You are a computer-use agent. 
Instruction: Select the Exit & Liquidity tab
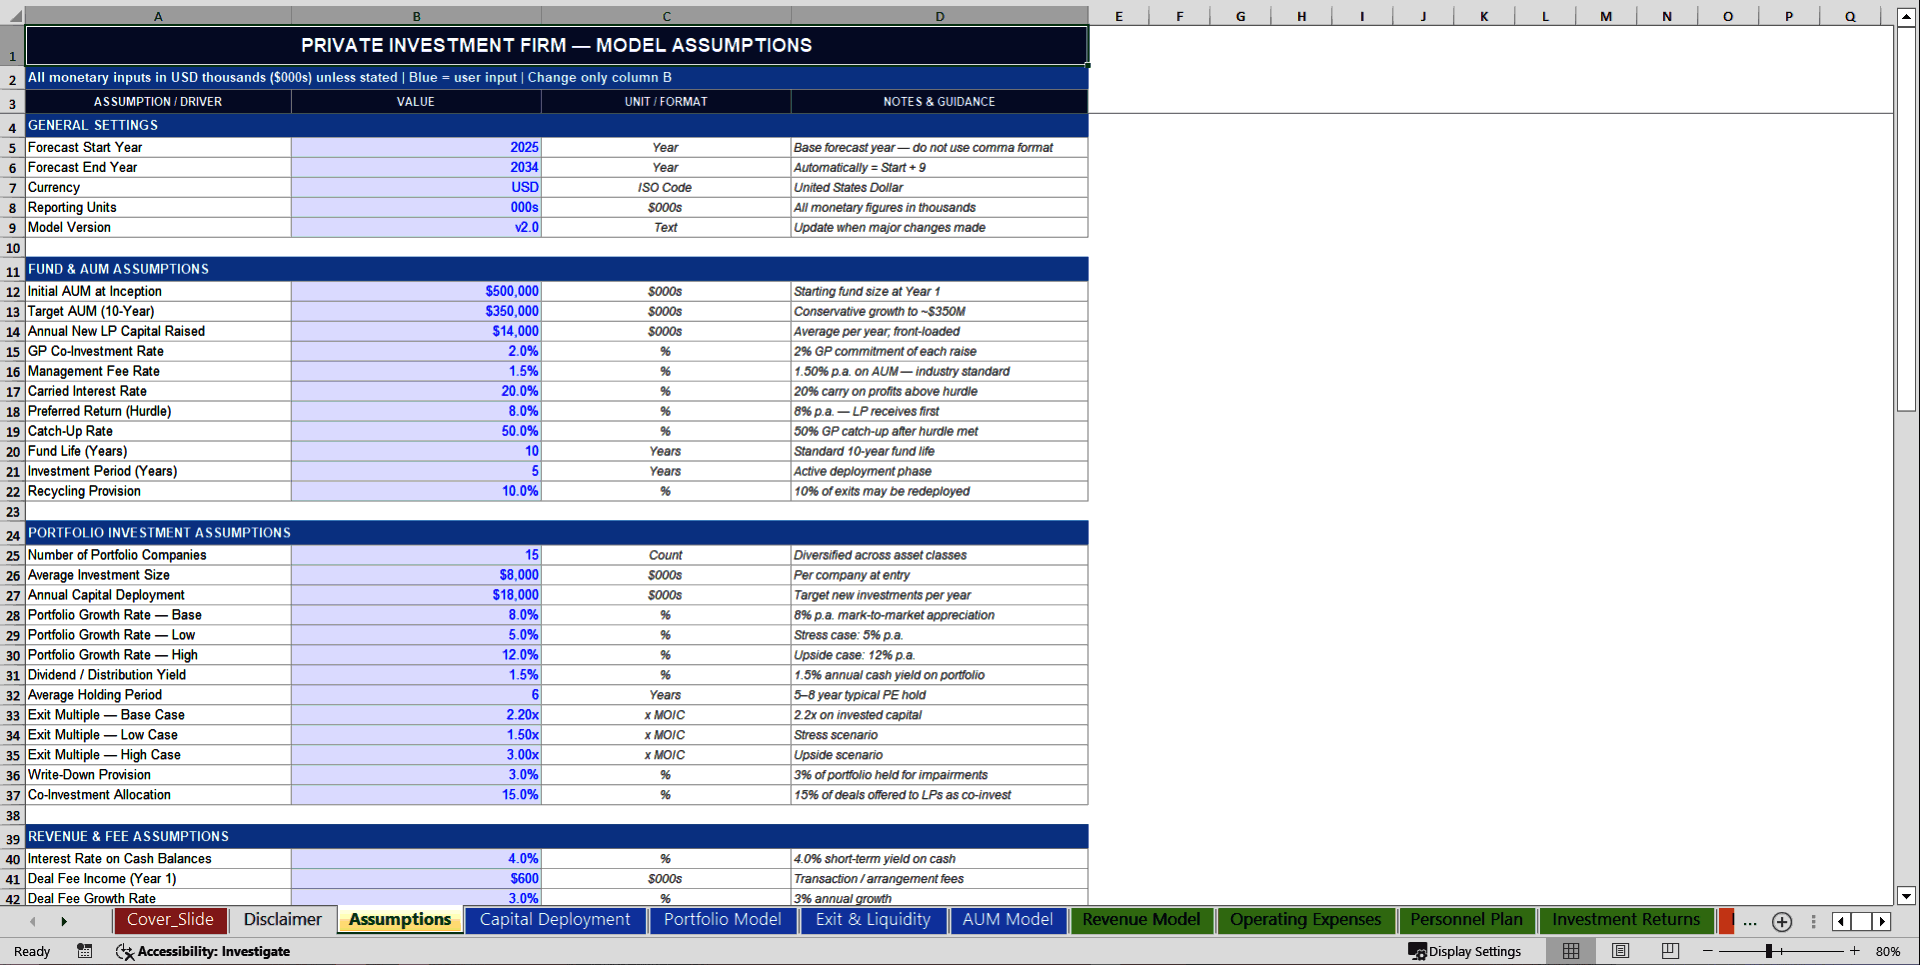click(x=872, y=920)
